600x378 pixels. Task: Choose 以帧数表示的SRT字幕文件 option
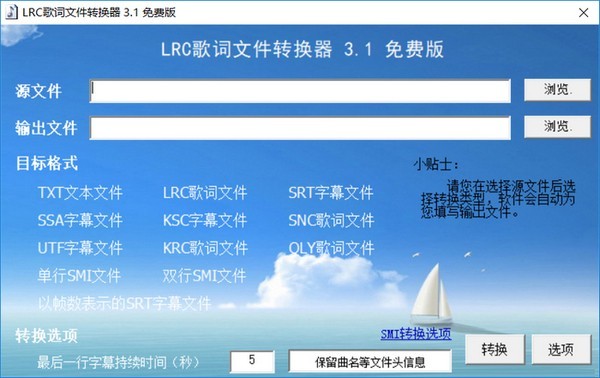point(124,303)
